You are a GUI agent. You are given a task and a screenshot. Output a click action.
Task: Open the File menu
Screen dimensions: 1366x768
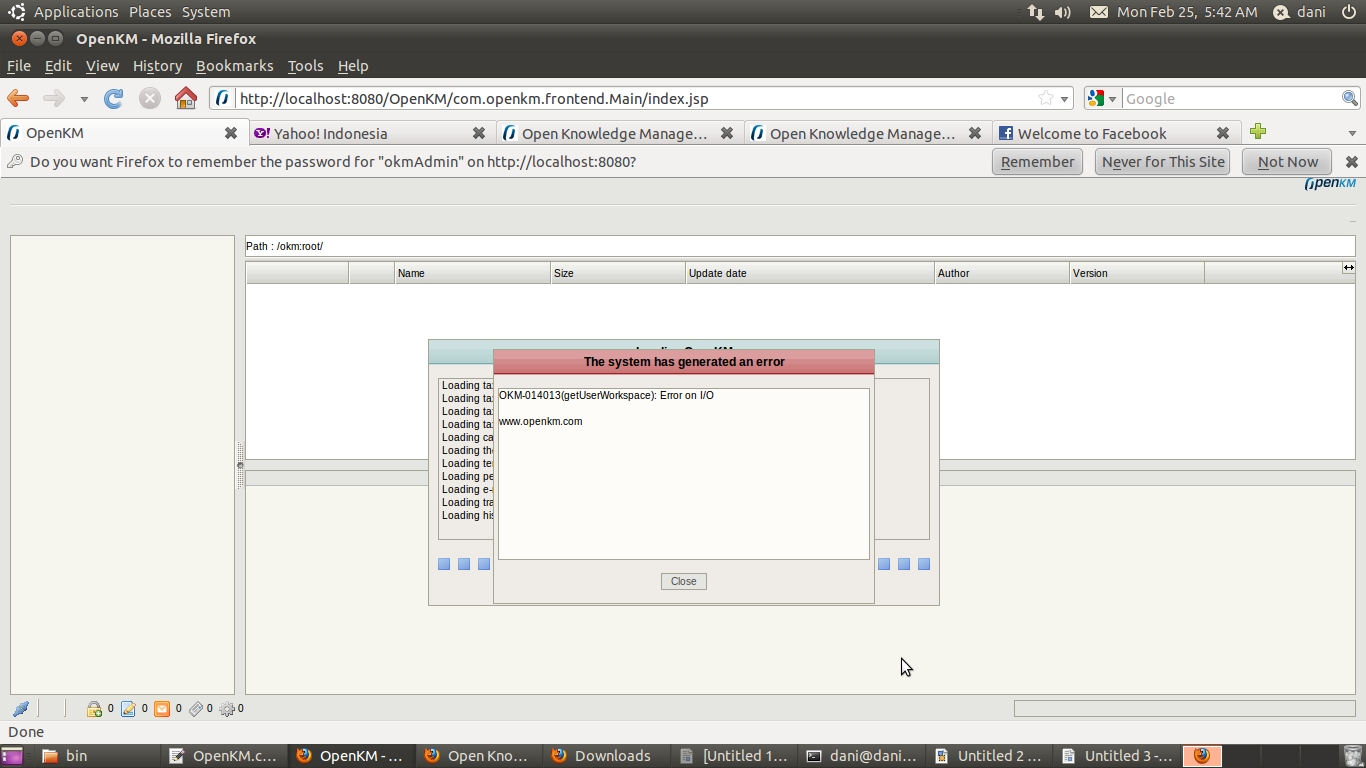19,66
